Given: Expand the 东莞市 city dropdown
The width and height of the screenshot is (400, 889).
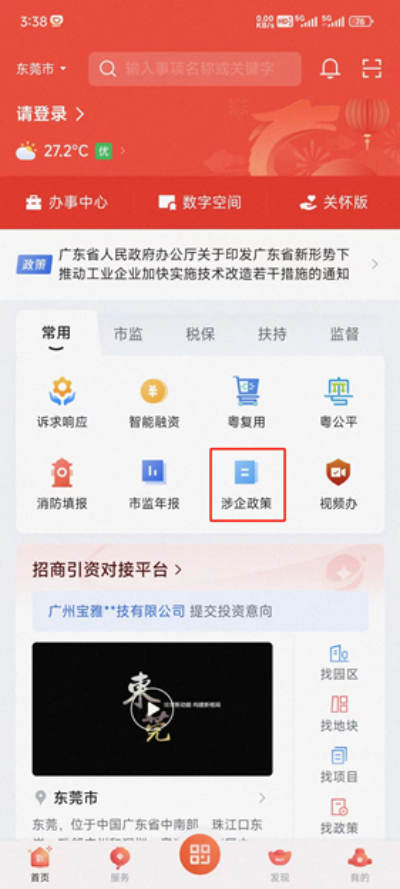Looking at the screenshot, I should [x=41, y=69].
